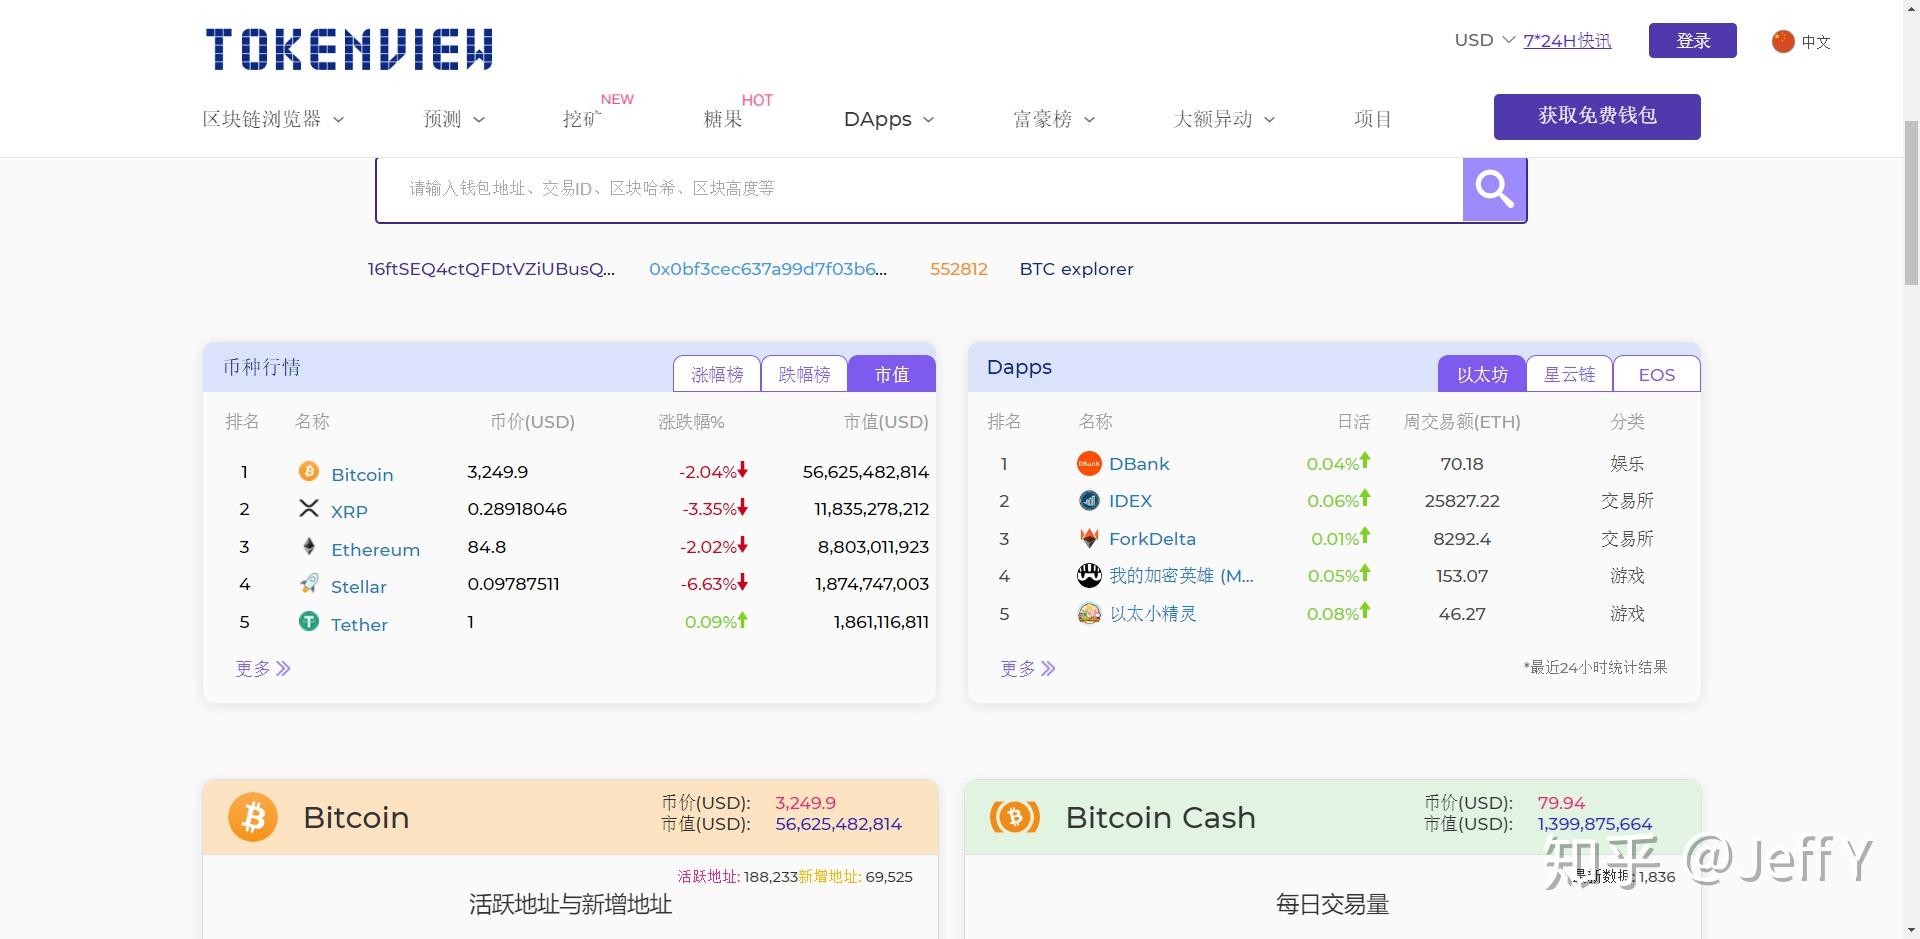Click the DBank icon in Dapps list
The height and width of the screenshot is (939, 1920).
pyautogui.click(x=1089, y=463)
